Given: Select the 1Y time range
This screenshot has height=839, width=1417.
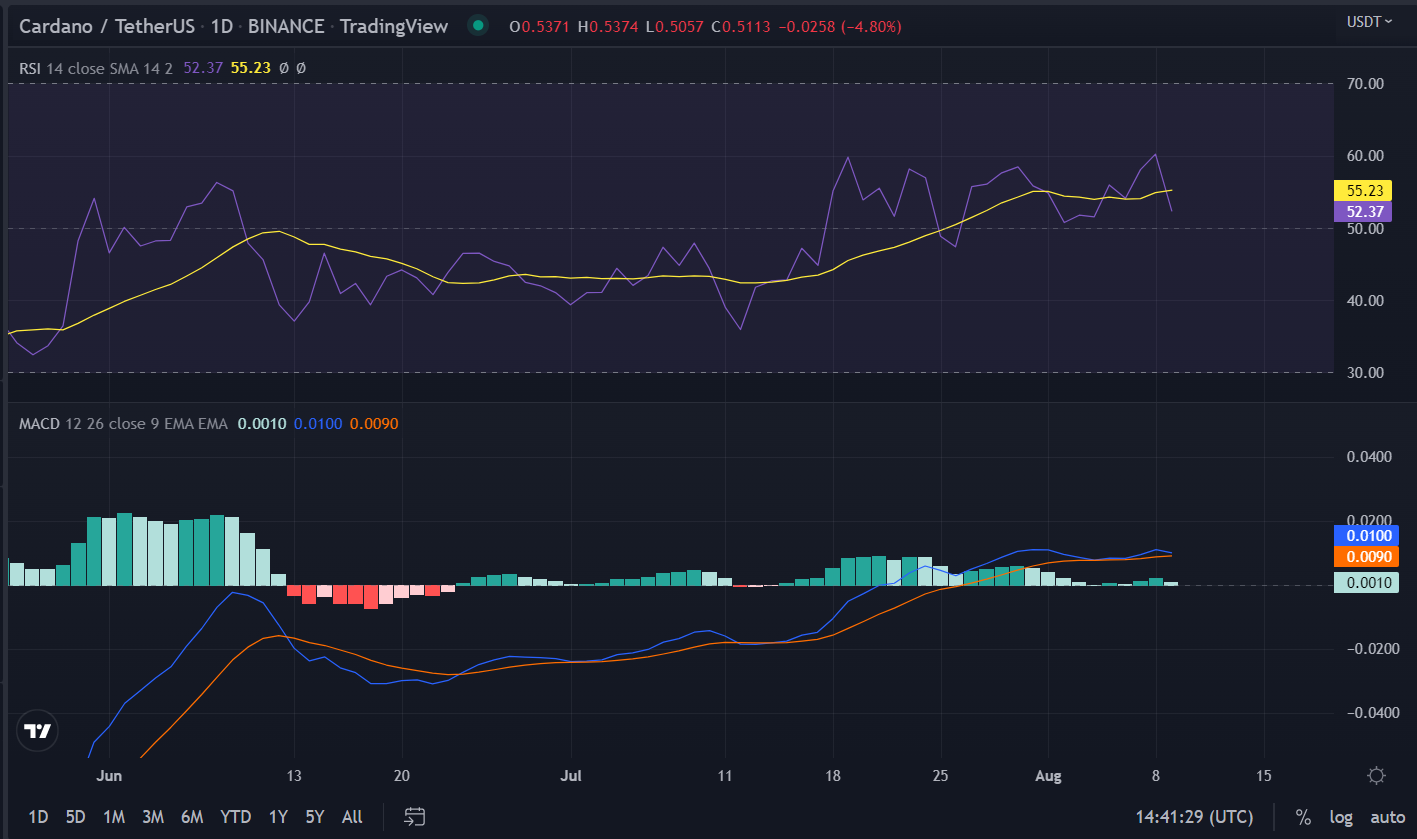Looking at the screenshot, I should click(277, 816).
